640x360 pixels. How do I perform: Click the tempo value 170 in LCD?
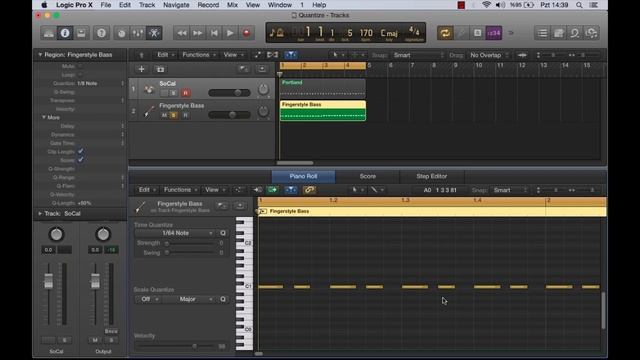click(x=366, y=33)
